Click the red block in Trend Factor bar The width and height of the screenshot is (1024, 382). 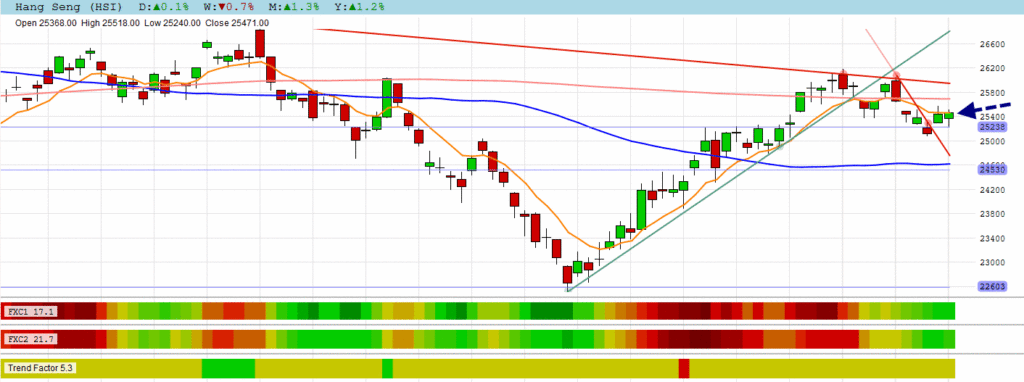pyautogui.click(x=684, y=368)
